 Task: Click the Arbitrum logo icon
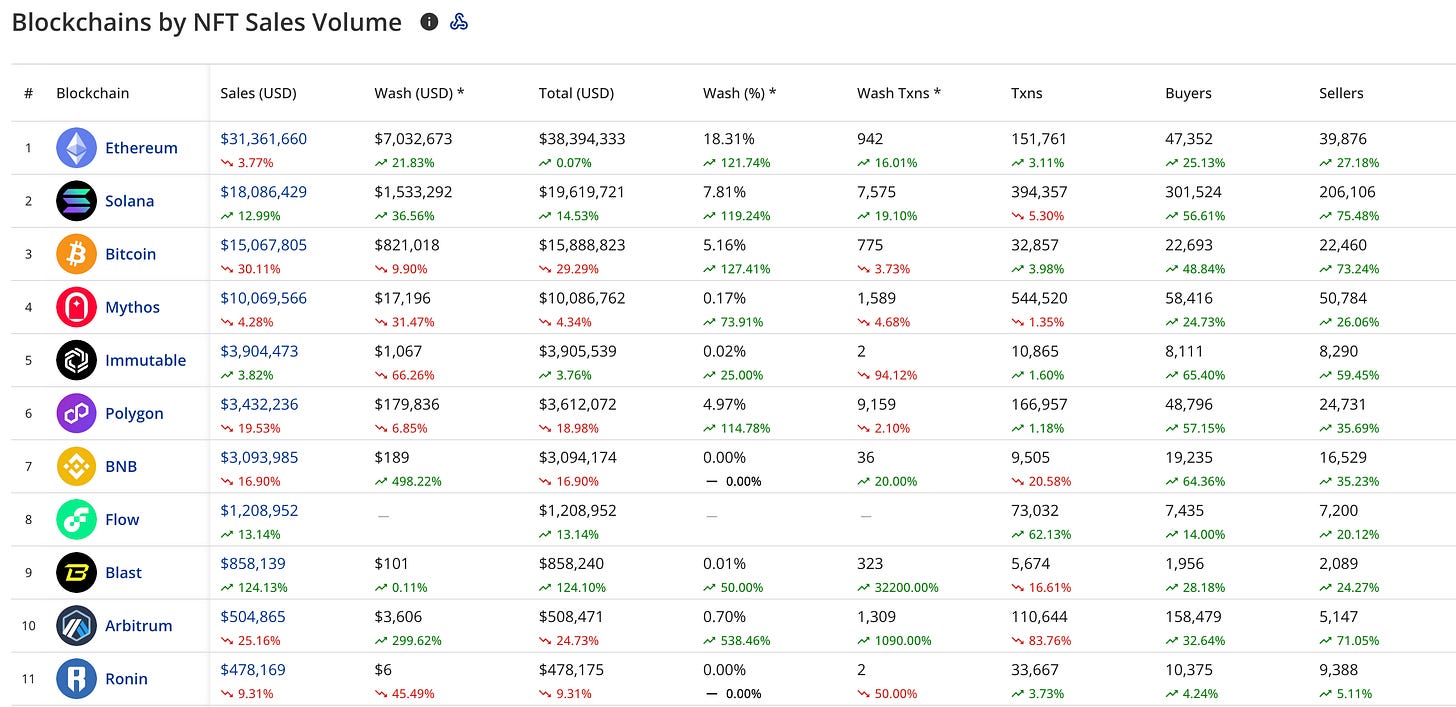tap(76, 625)
